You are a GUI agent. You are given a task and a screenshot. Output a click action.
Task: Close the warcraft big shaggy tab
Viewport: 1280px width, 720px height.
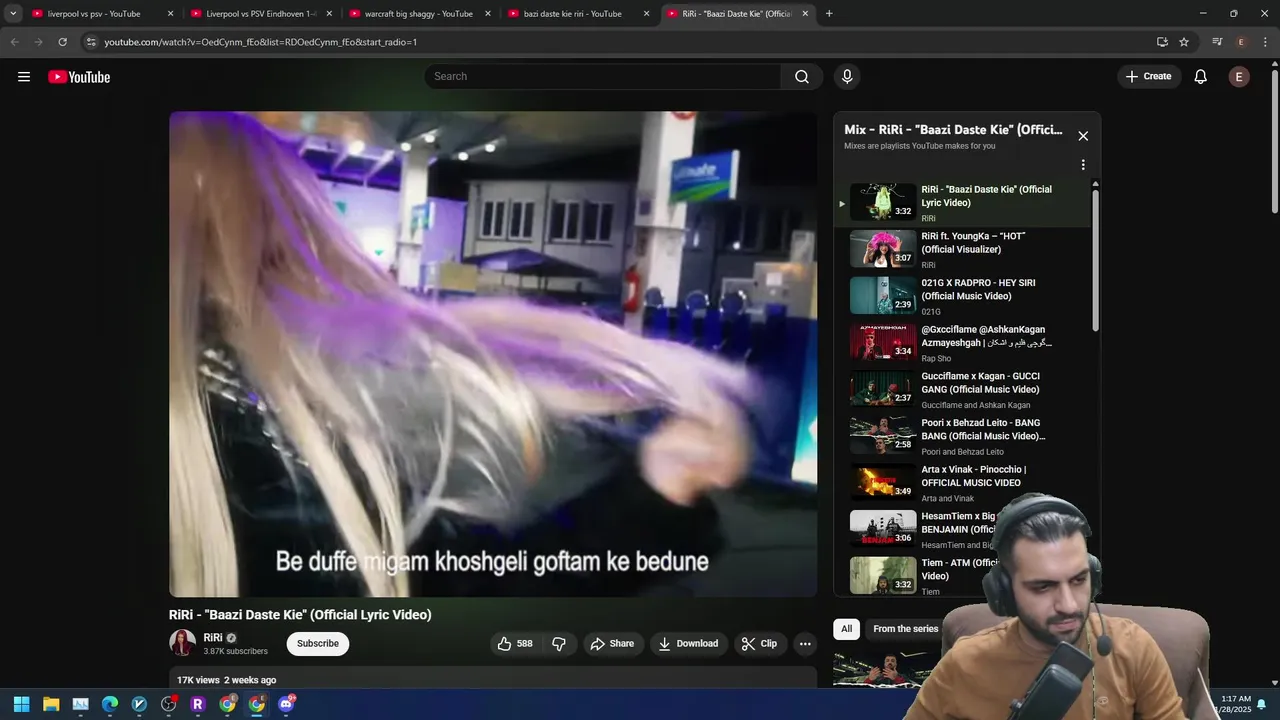[488, 14]
